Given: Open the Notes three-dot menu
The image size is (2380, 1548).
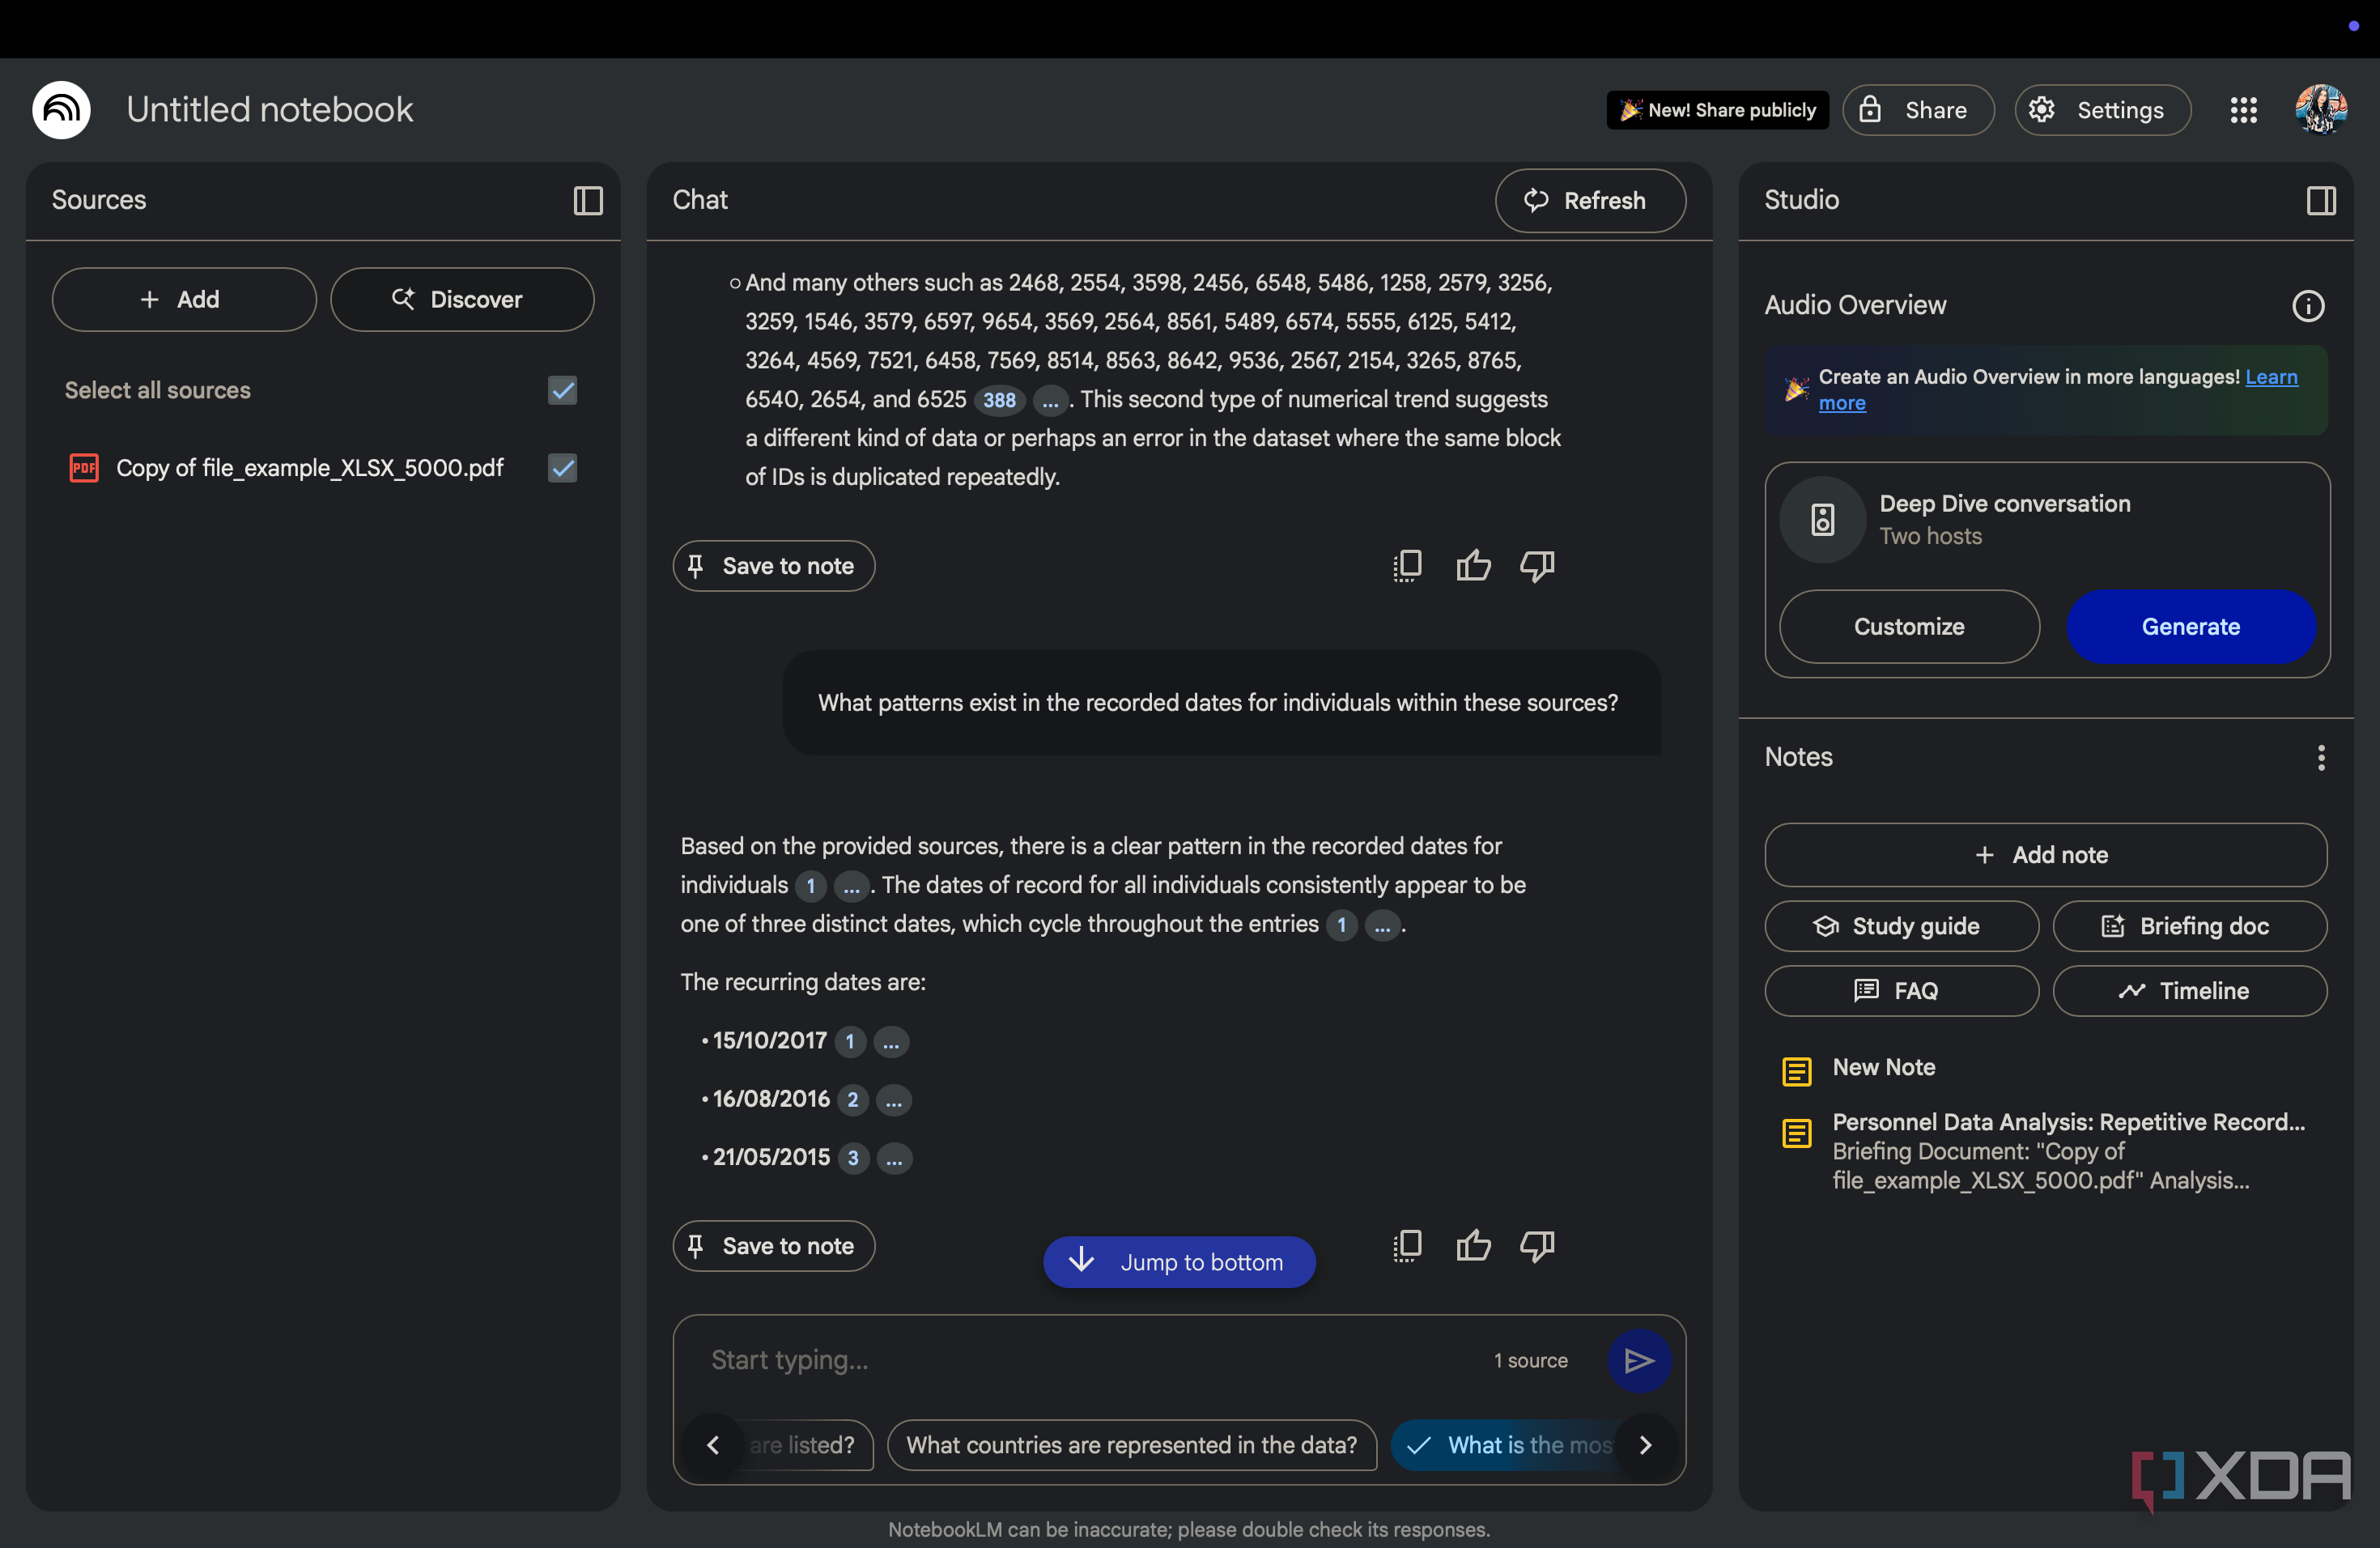Looking at the screenshot, I should (x=2321, y=757).
